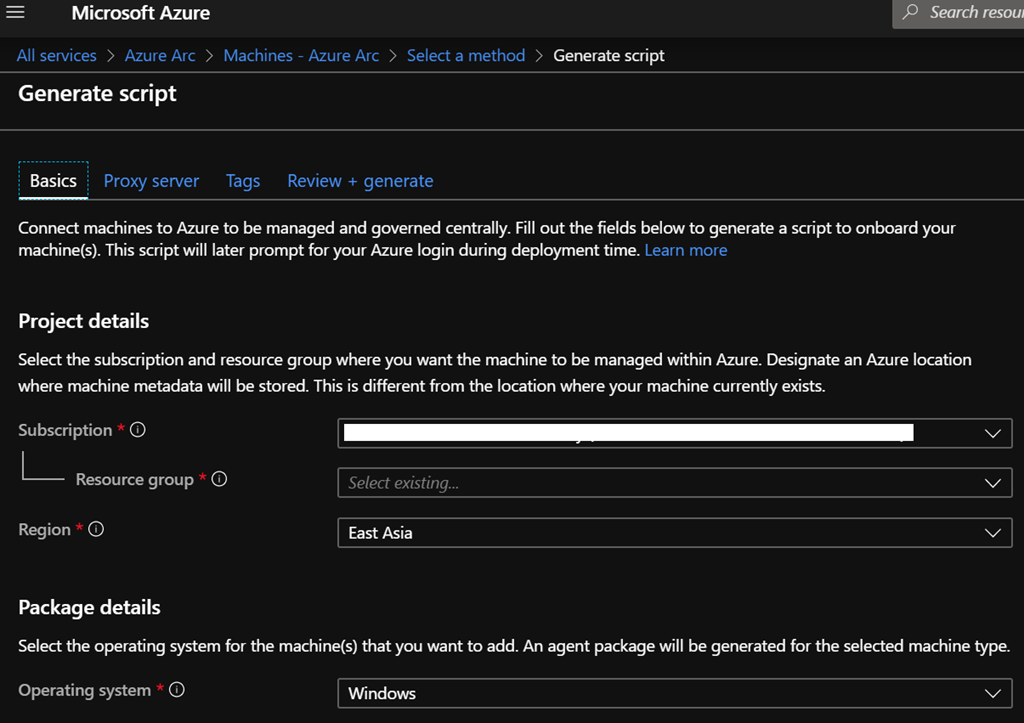Select the Basics tab

coord(53,181)
